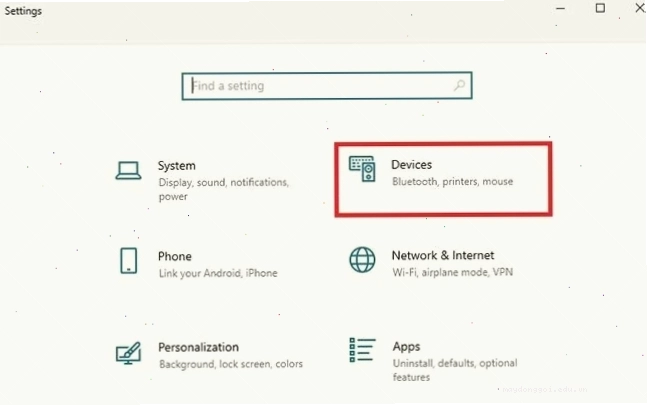The image size is (647, 406).
Task: Focus the Find a setting search box
Action: click(327, 86)
